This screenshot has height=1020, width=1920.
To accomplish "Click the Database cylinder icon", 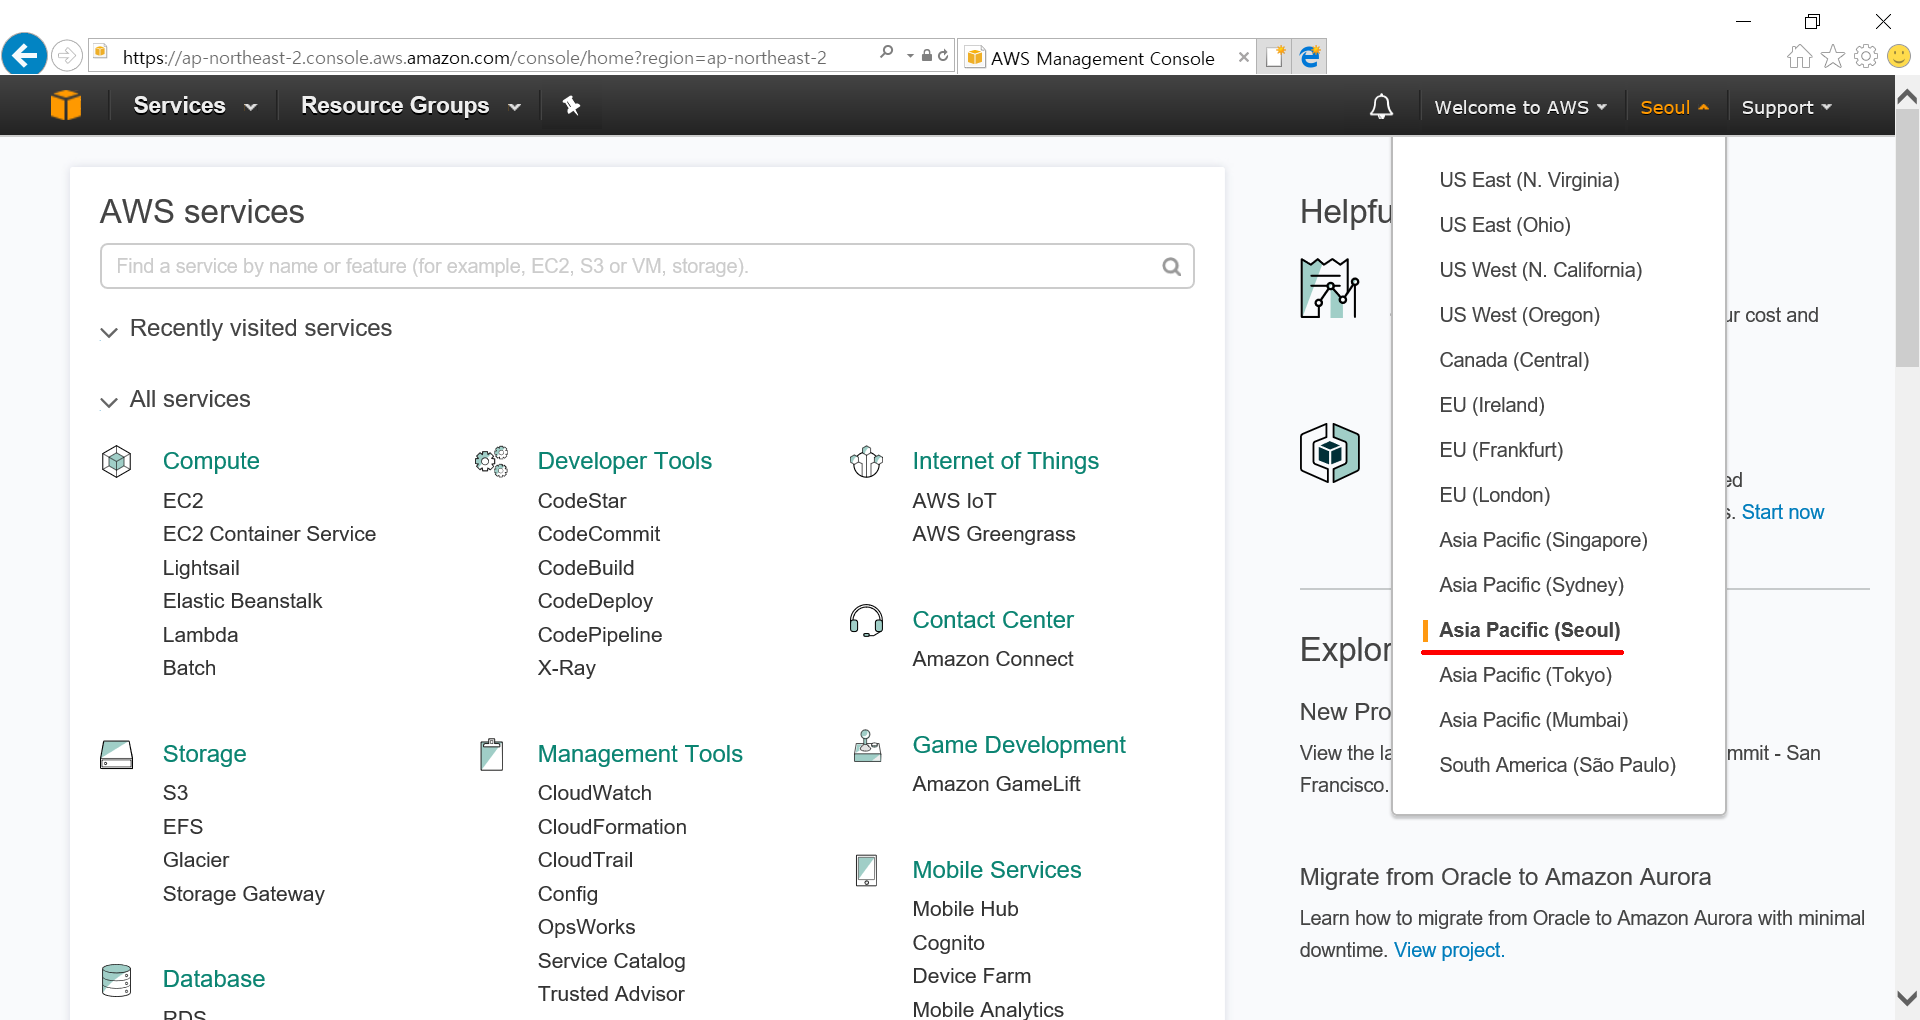I will [x=117, y=980].
